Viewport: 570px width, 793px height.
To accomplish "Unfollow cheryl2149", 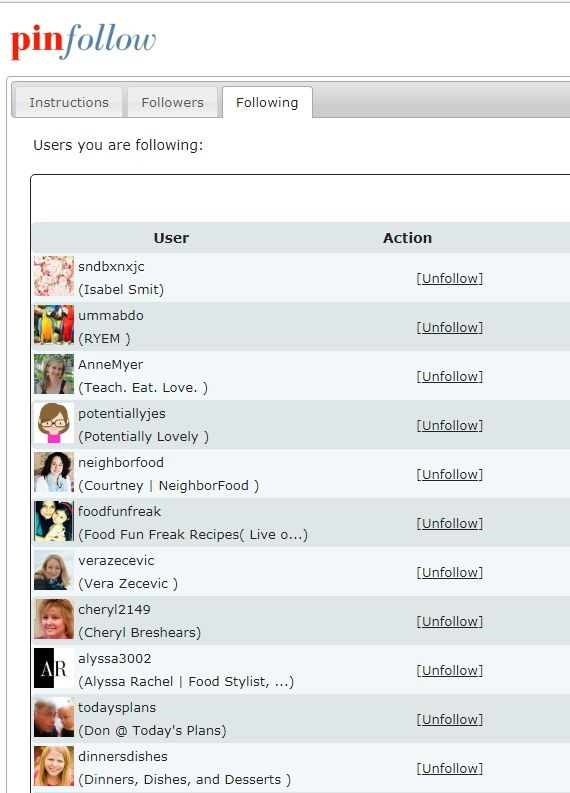I will [x=450, y=622].
